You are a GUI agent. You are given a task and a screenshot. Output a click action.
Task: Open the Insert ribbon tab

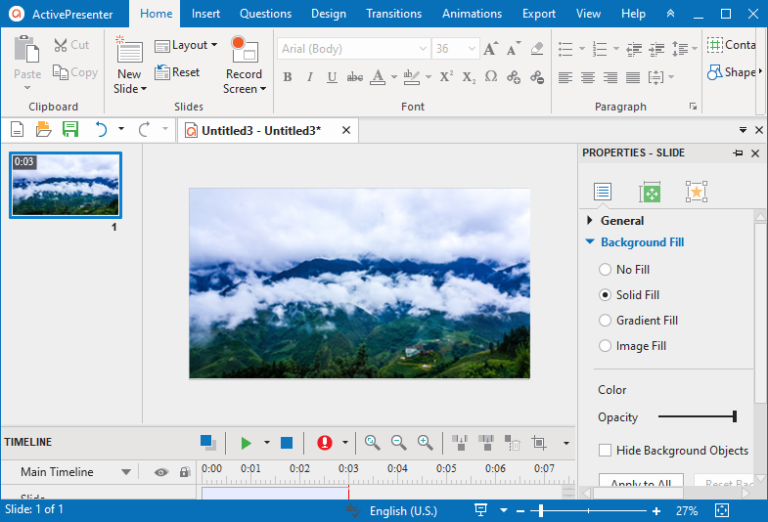tap(206, 14)
